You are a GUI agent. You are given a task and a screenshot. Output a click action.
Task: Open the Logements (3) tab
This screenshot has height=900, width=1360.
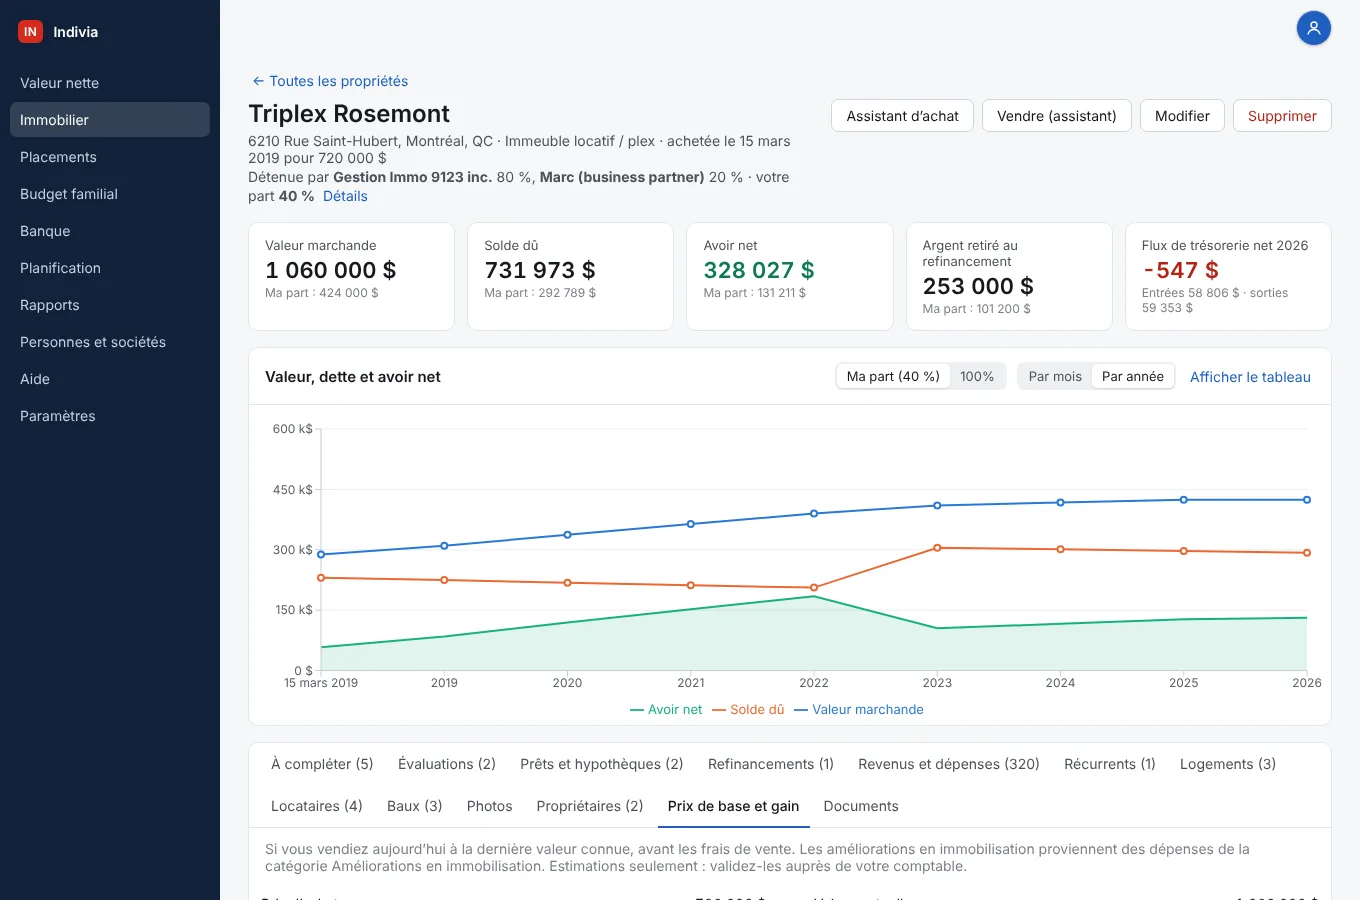pos(1228,764)
